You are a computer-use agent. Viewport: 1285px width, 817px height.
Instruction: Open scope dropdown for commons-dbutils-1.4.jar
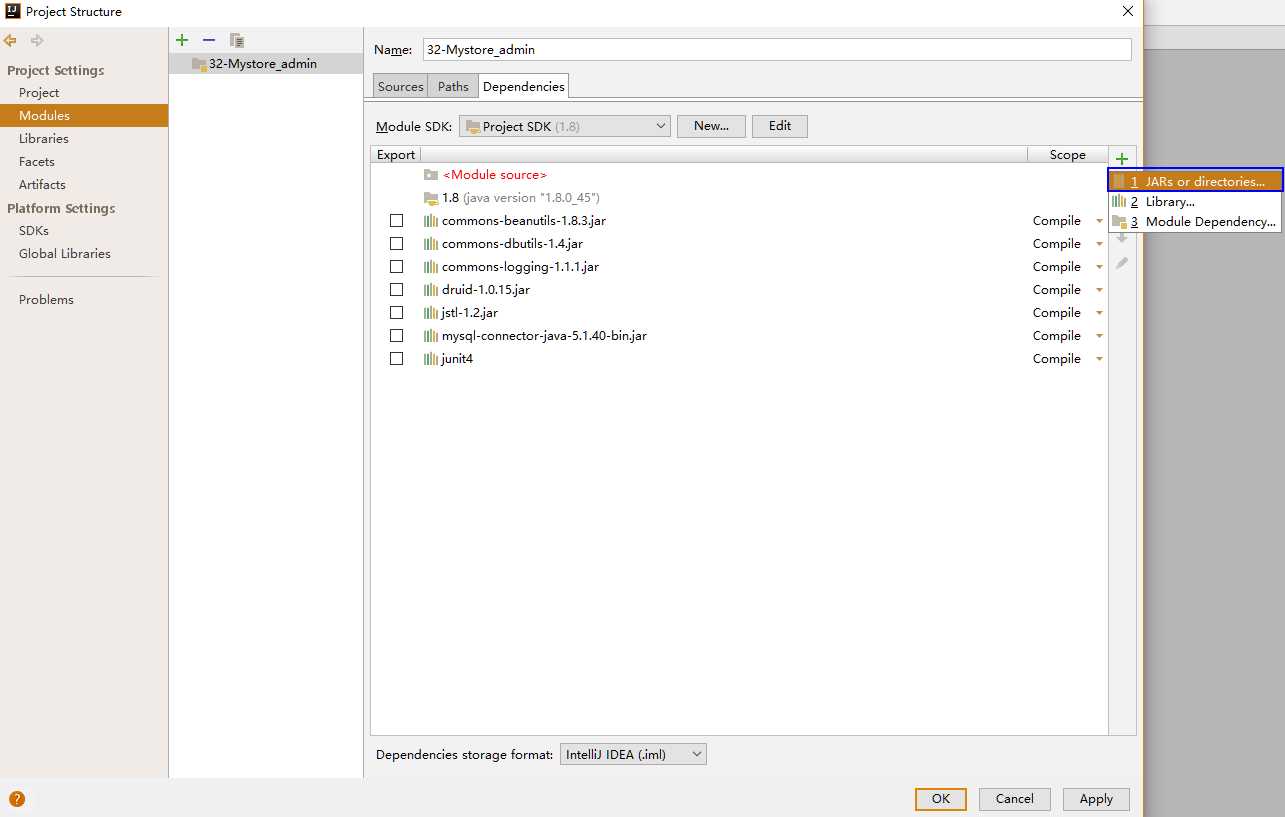(1099, 244)
